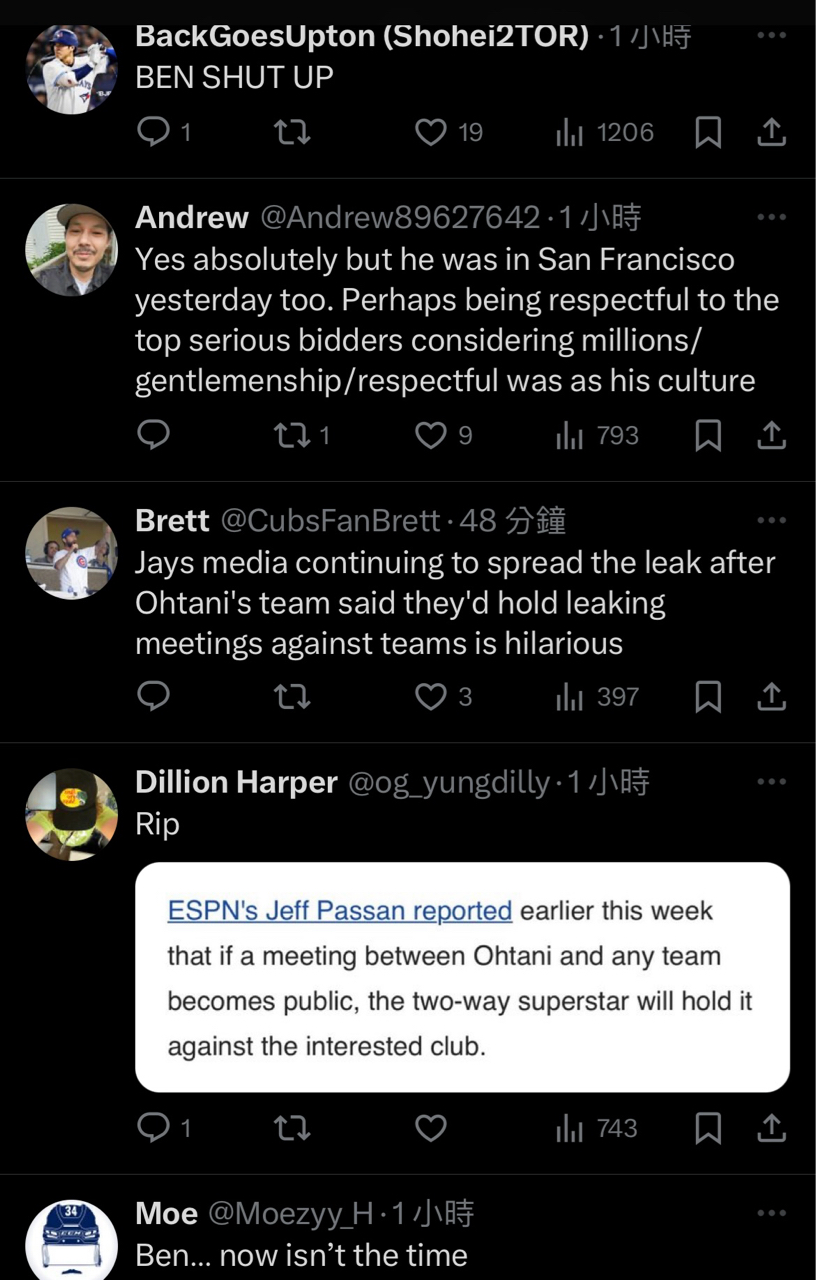View analytics of Brett's tweet showing 397
The height and width of the screenshot is (1280, 816).
click(597, 697)
